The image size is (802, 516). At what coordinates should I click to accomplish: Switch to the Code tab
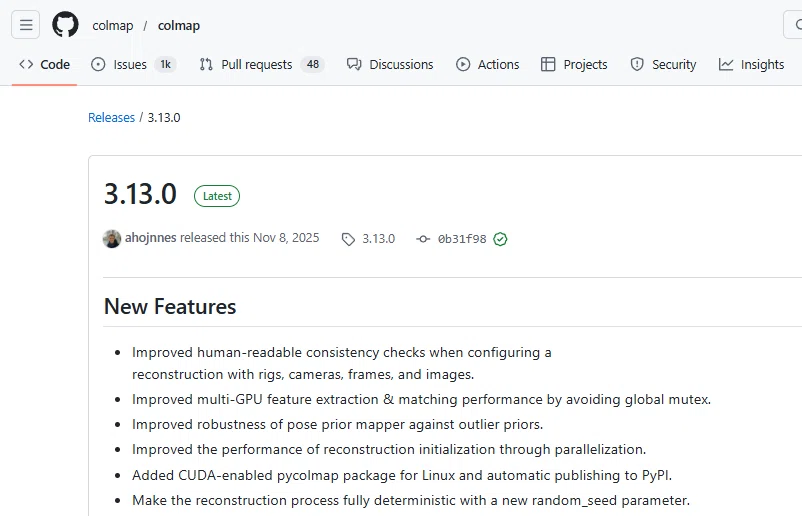pyautogui.click(x=44, y=64)
